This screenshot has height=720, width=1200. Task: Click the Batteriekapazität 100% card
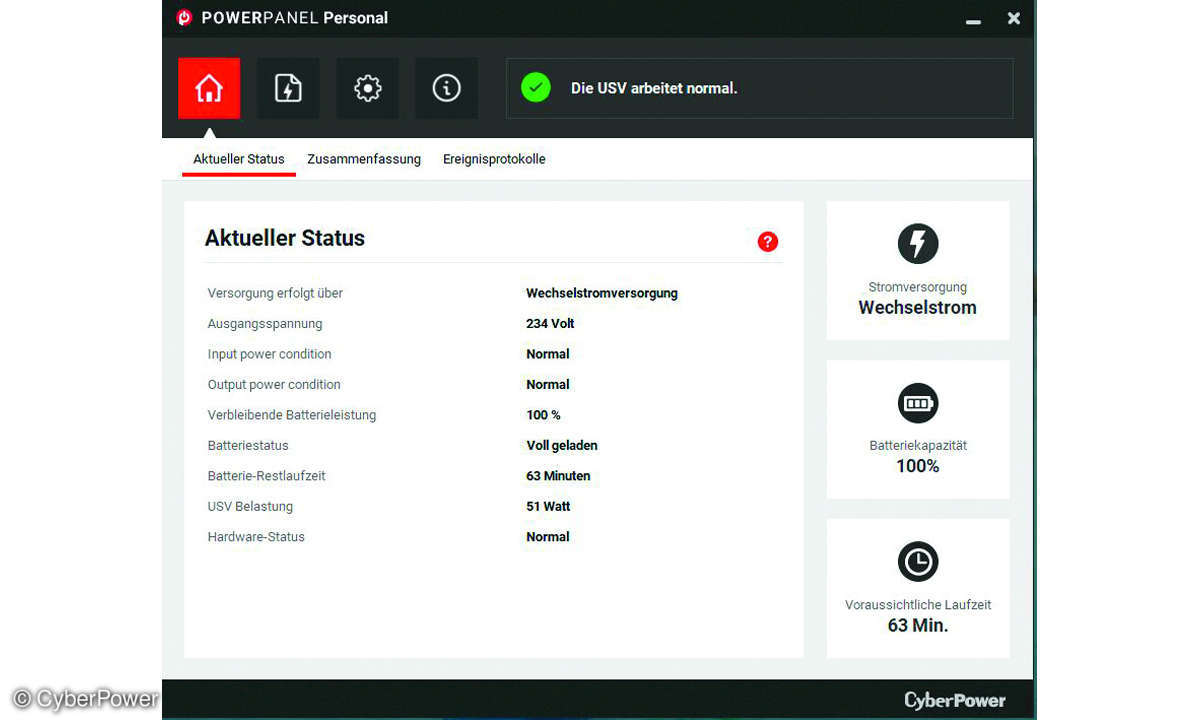coord(918,429)
